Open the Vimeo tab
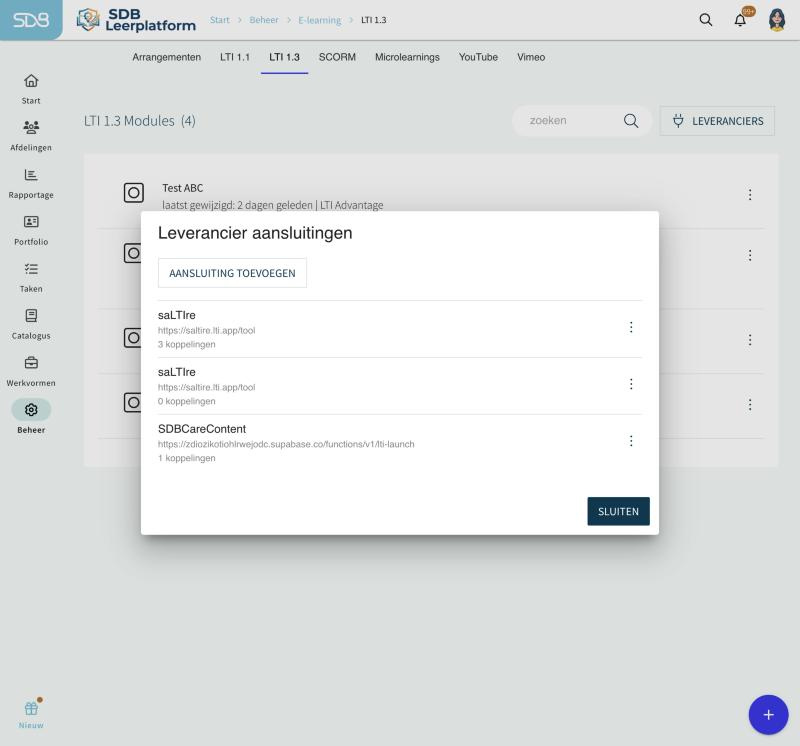 click(531, 57)
